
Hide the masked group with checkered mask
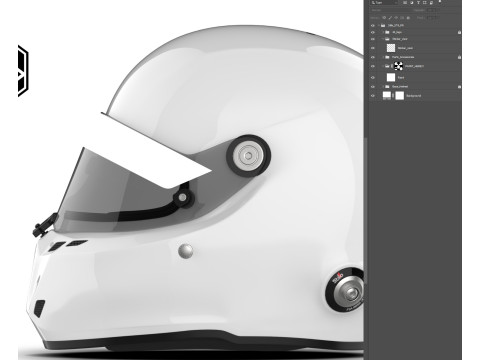[373, 66]
